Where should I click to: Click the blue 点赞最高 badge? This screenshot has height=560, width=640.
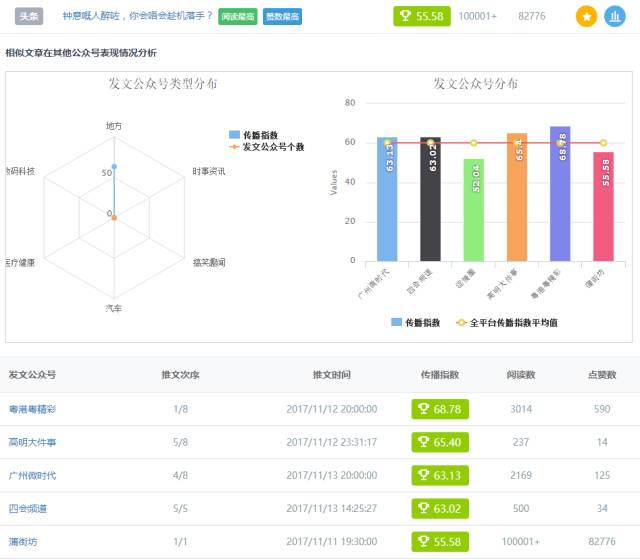coord(282,16)
